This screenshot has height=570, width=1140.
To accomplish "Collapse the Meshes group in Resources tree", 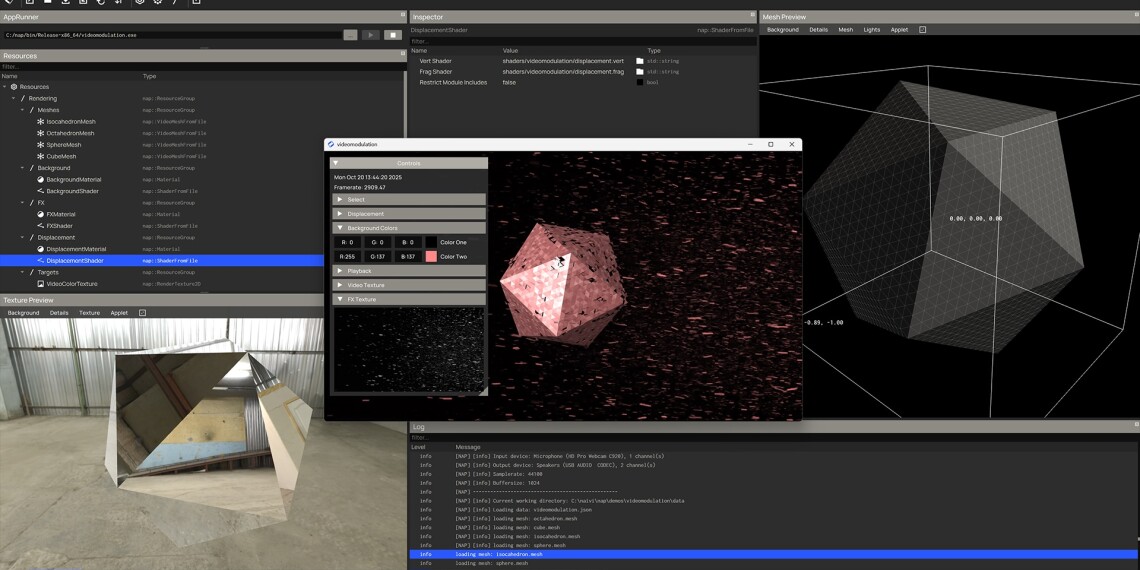I will [23, 110].
